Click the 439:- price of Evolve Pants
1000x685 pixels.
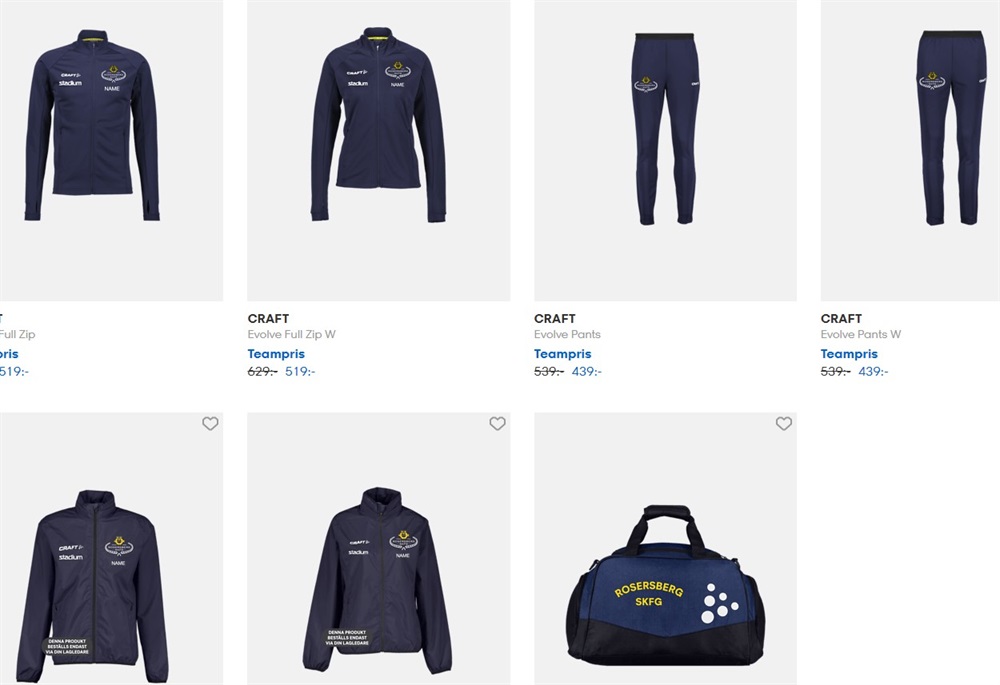[587, 371]
